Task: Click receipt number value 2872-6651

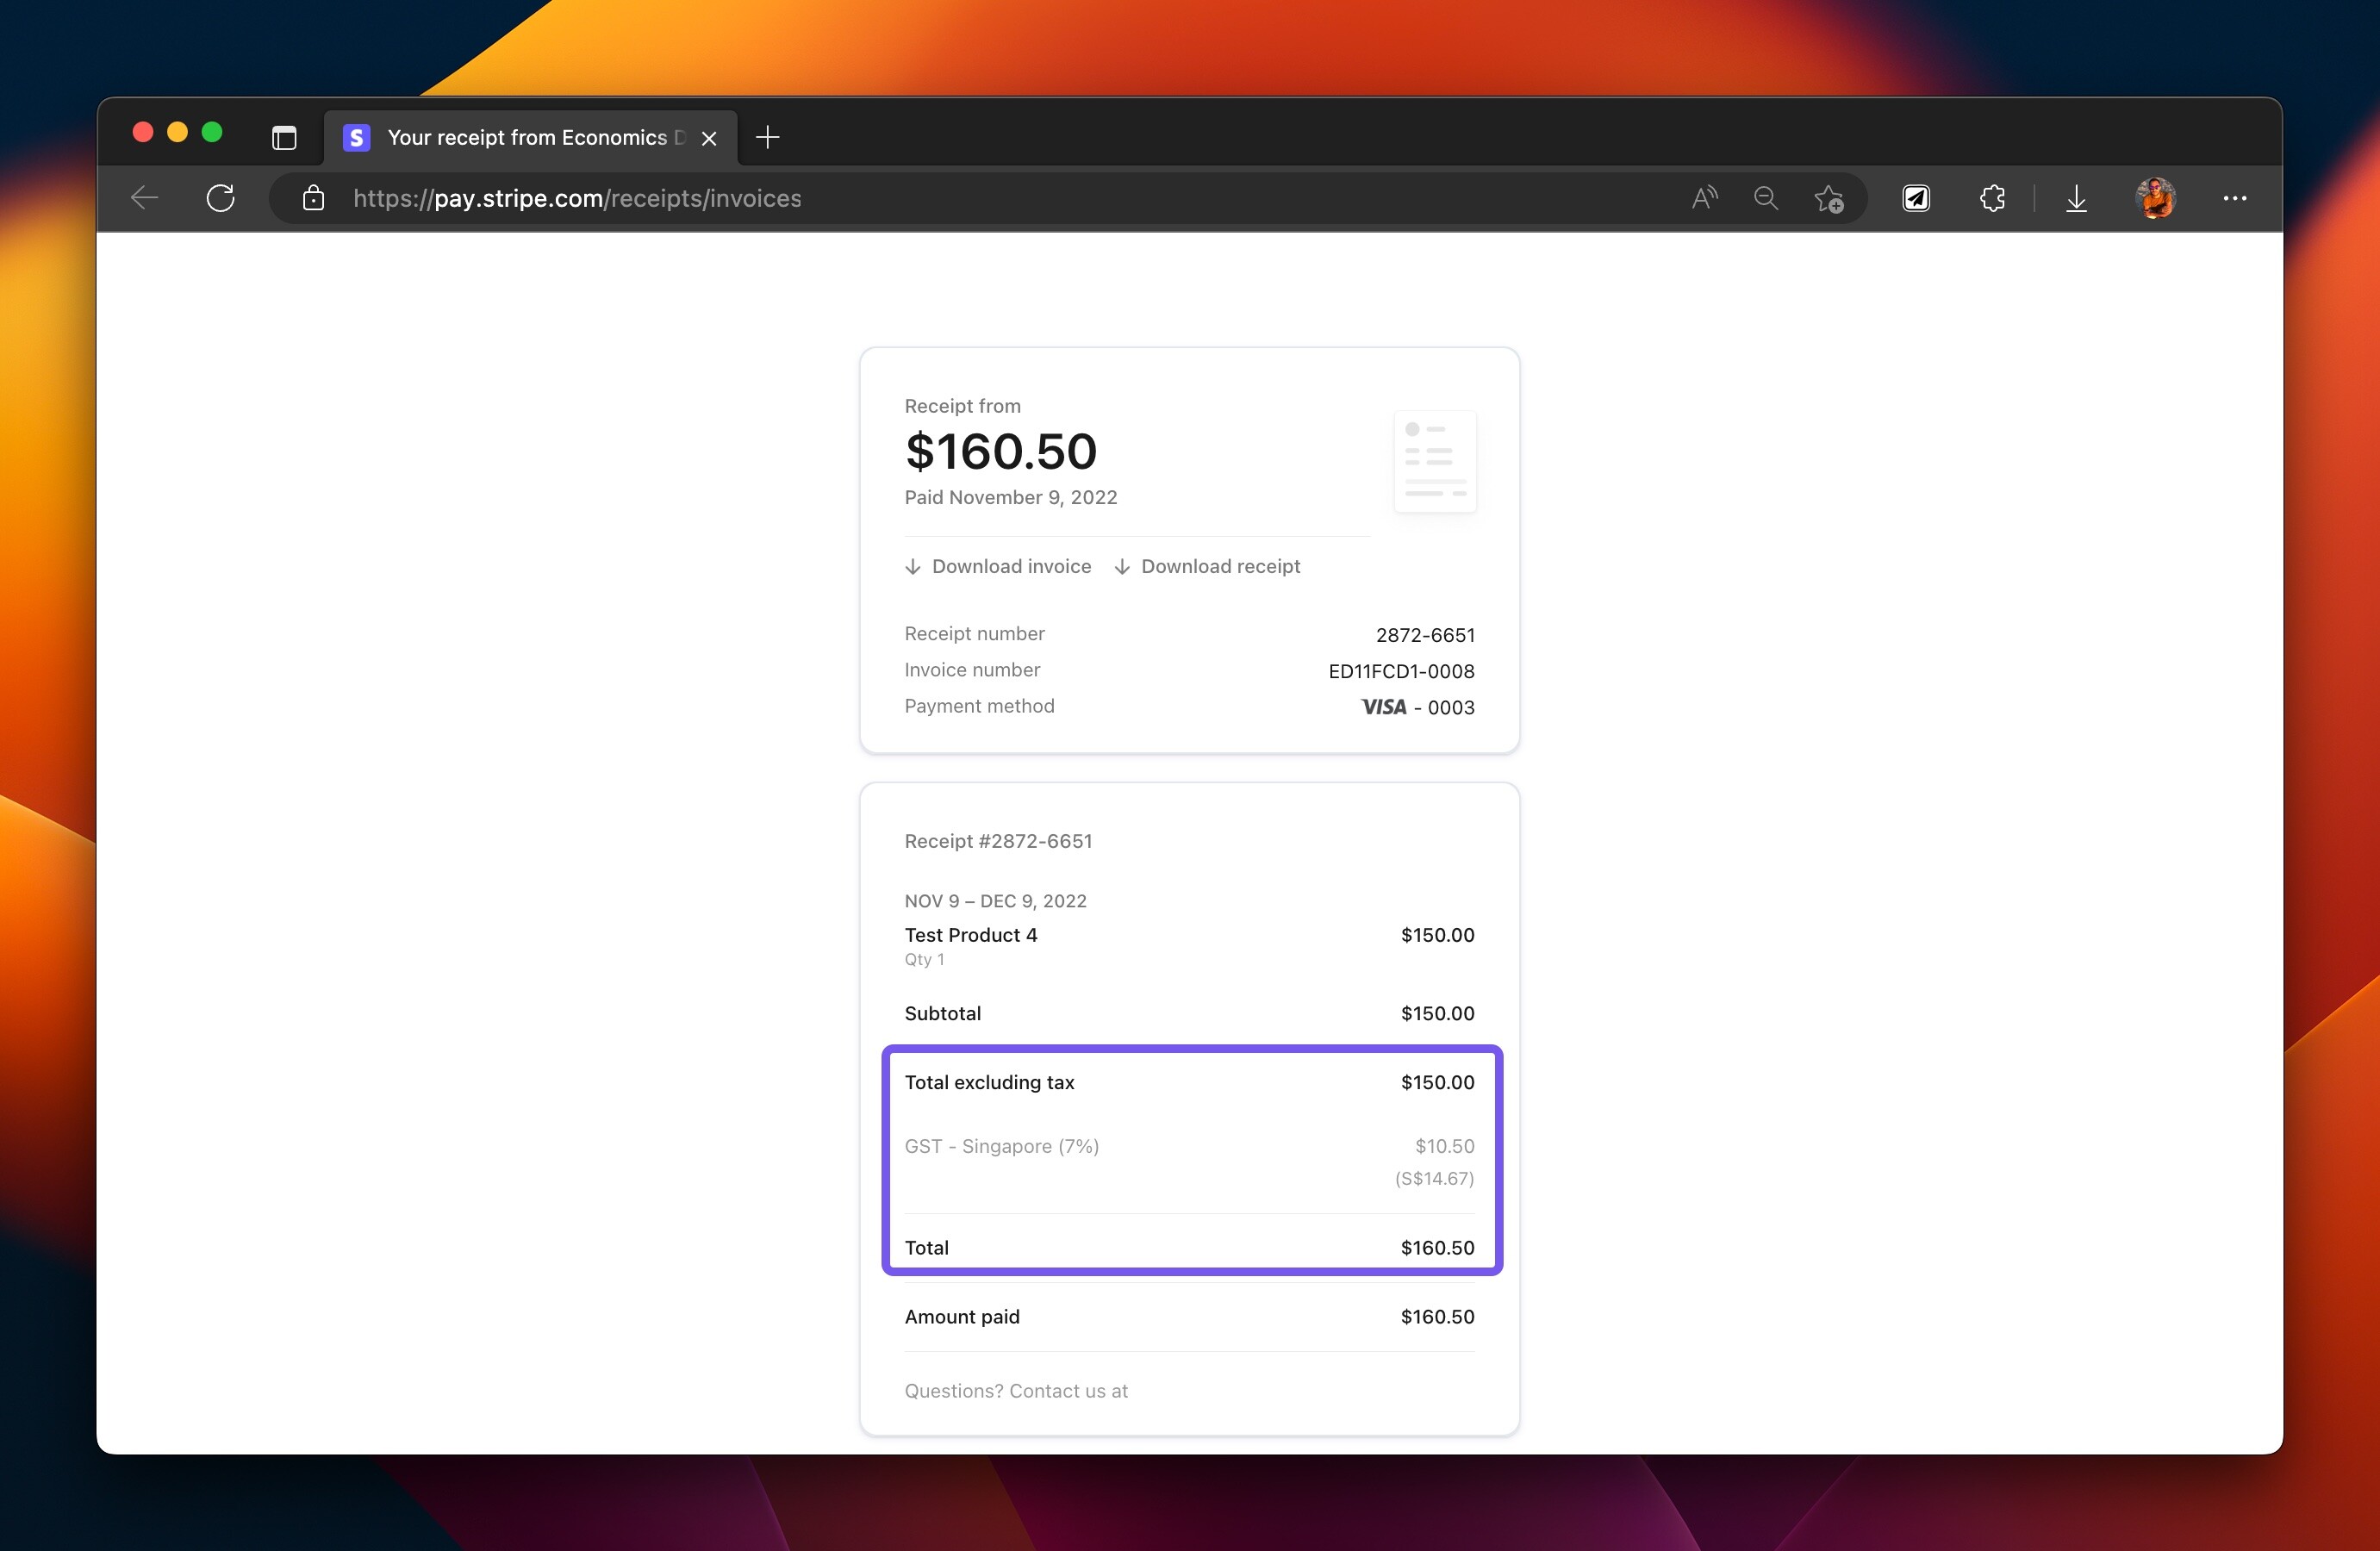Action: 1425,635
